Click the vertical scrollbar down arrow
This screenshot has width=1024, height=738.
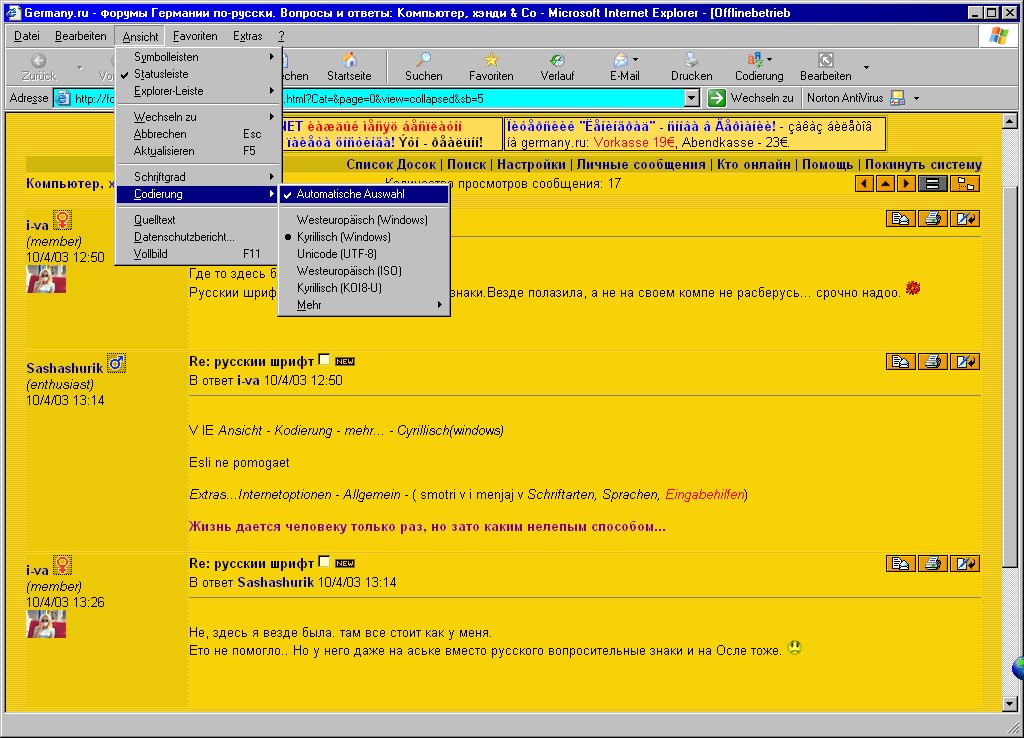pos(1010,704)
